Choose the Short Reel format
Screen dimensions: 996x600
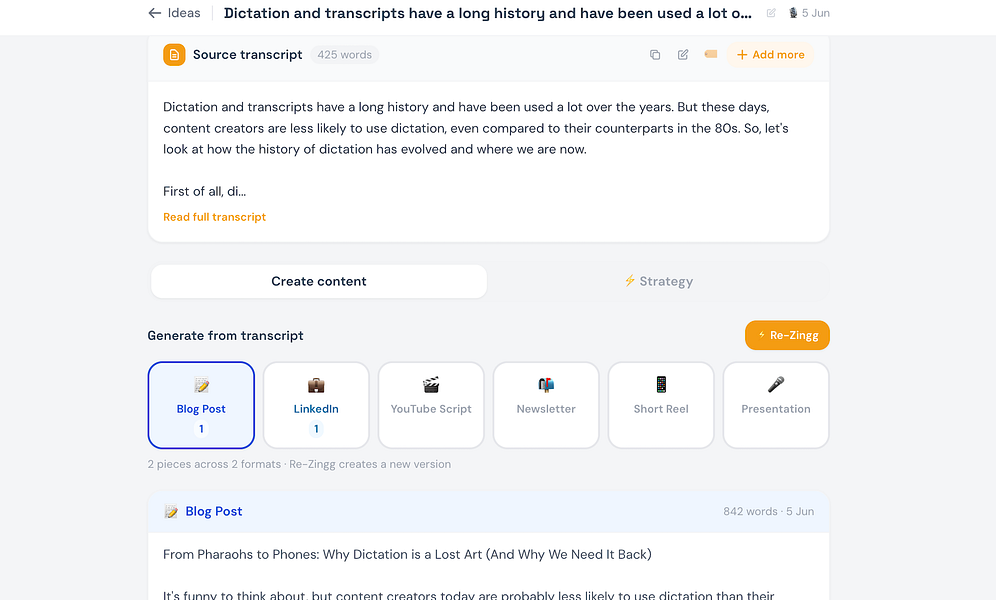coord(661,405)
